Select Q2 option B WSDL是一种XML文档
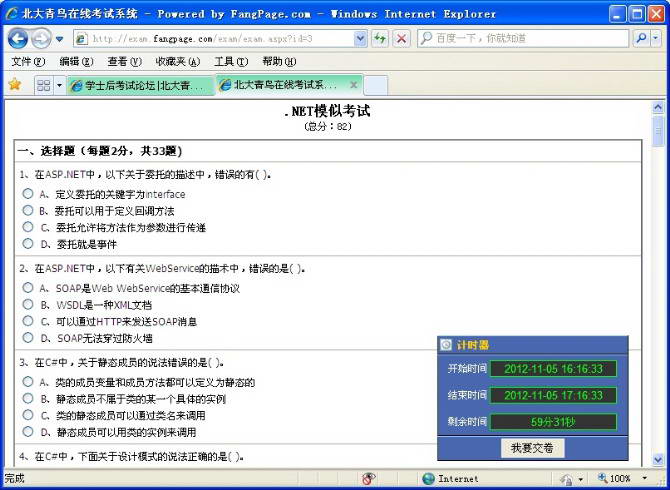Screen dimensions: 670x490 coord(28,304)
